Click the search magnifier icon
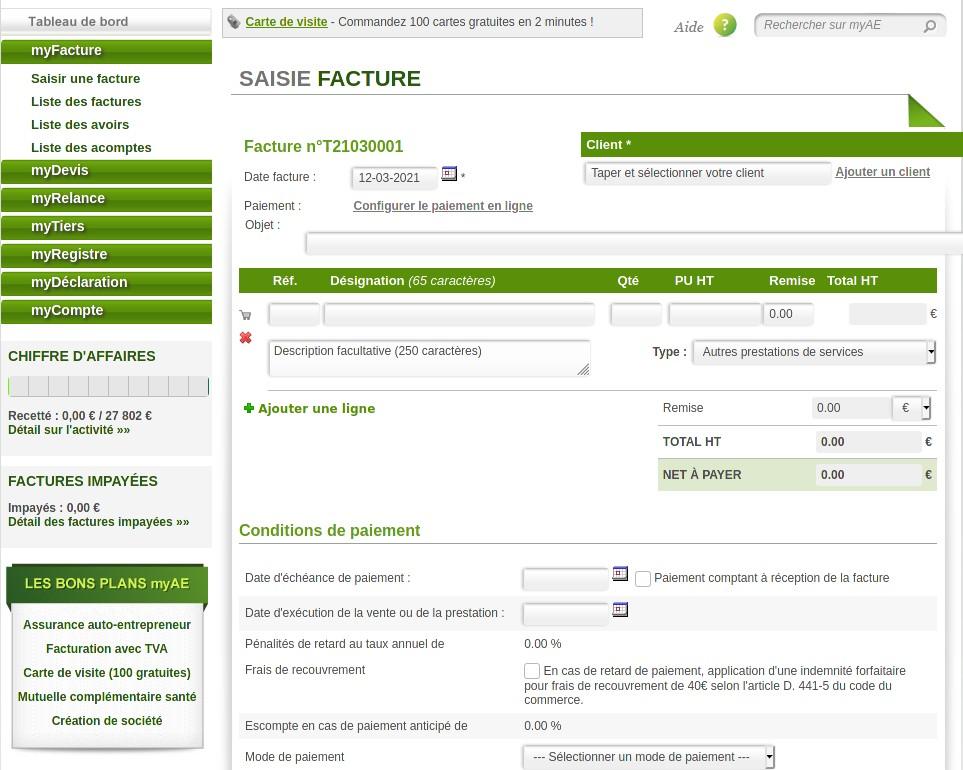The height and width of the screenshot is (770, 963). pos(930,26)
